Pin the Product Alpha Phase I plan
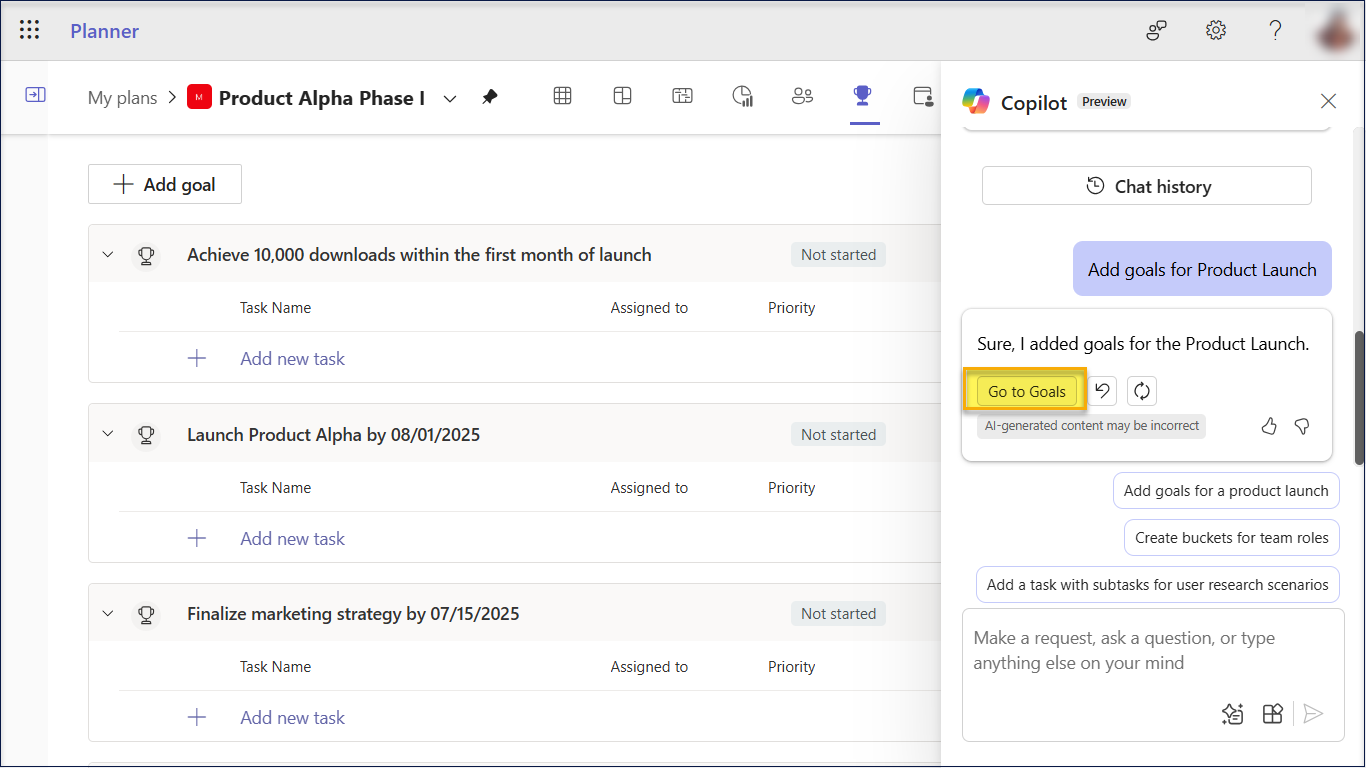This screenshot has height=768, width=1366. (x=490, y=97)
